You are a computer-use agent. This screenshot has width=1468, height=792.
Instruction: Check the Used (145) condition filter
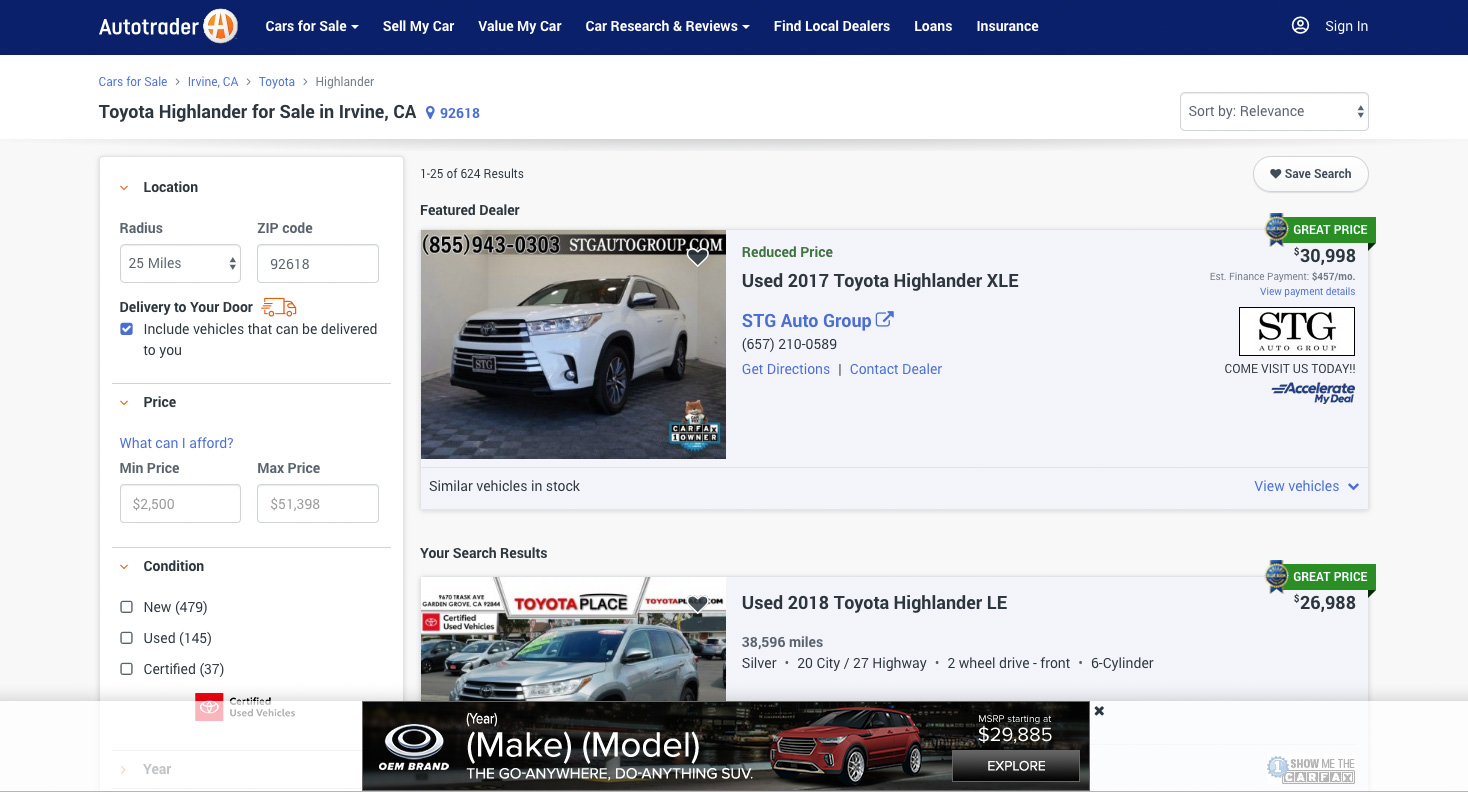[x=126, y=638]
